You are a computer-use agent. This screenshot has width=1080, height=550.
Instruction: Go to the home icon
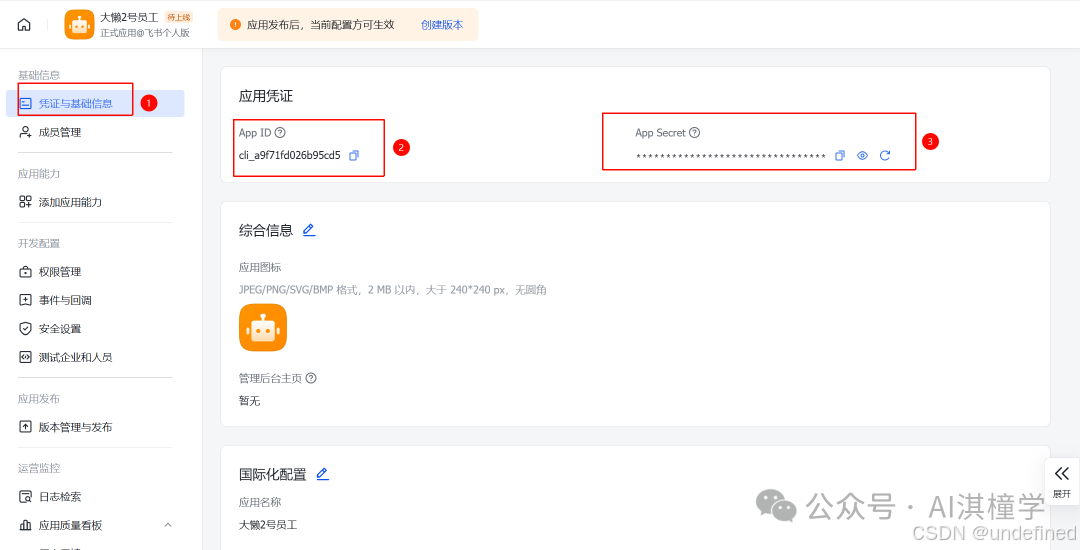[24, 25]
